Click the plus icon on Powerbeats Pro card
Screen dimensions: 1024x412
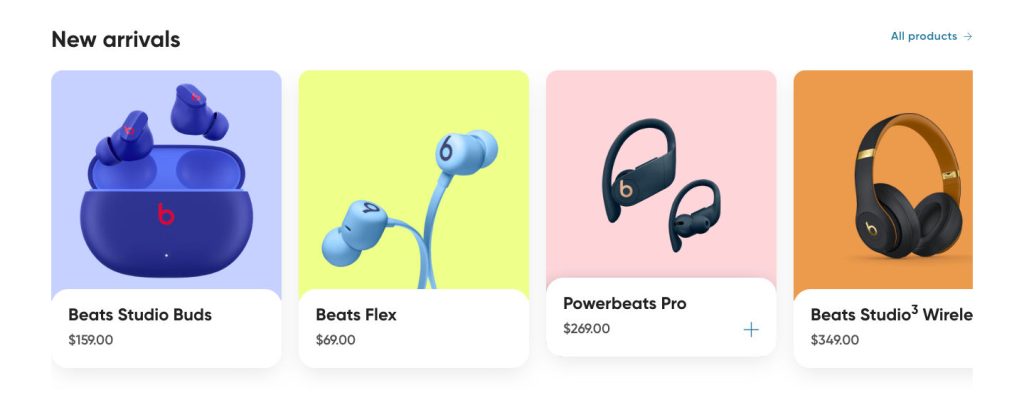[751, 330]
